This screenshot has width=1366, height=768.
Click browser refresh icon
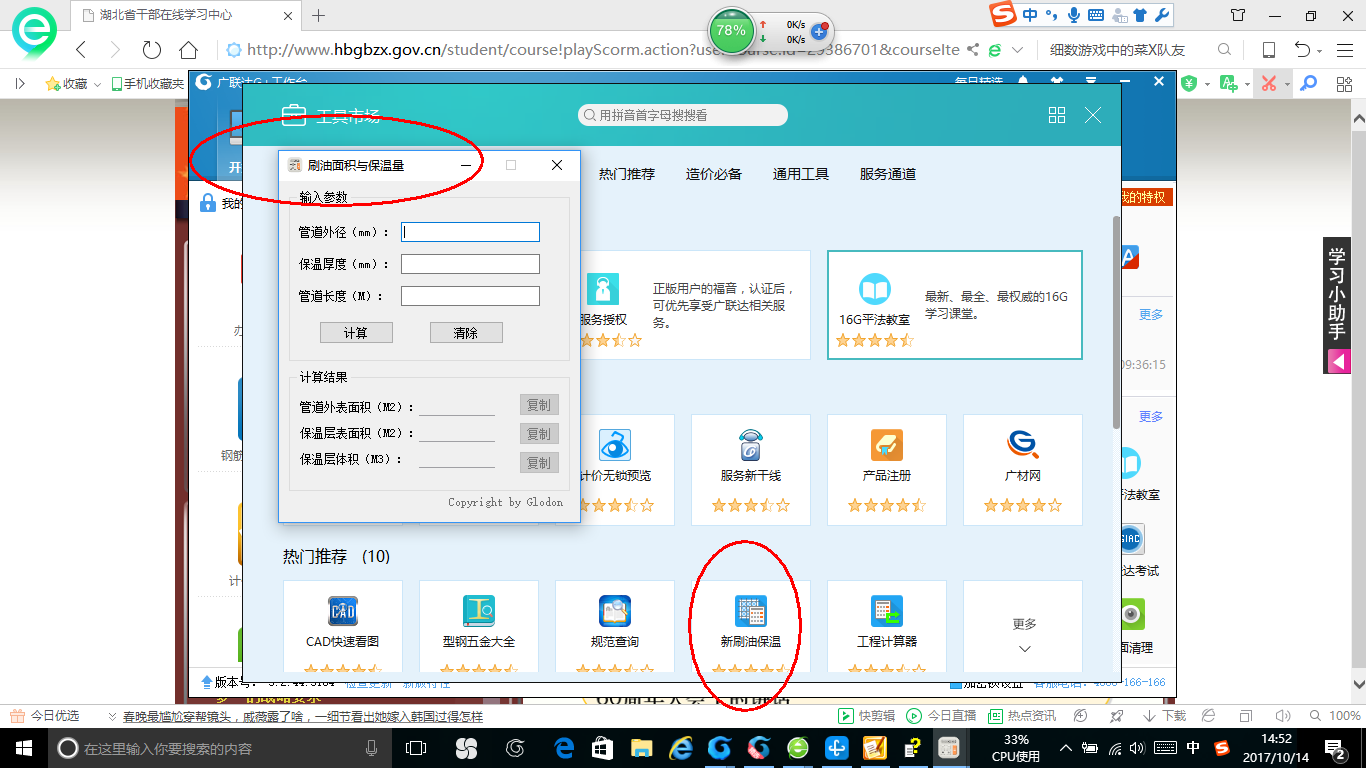point(152,50)
